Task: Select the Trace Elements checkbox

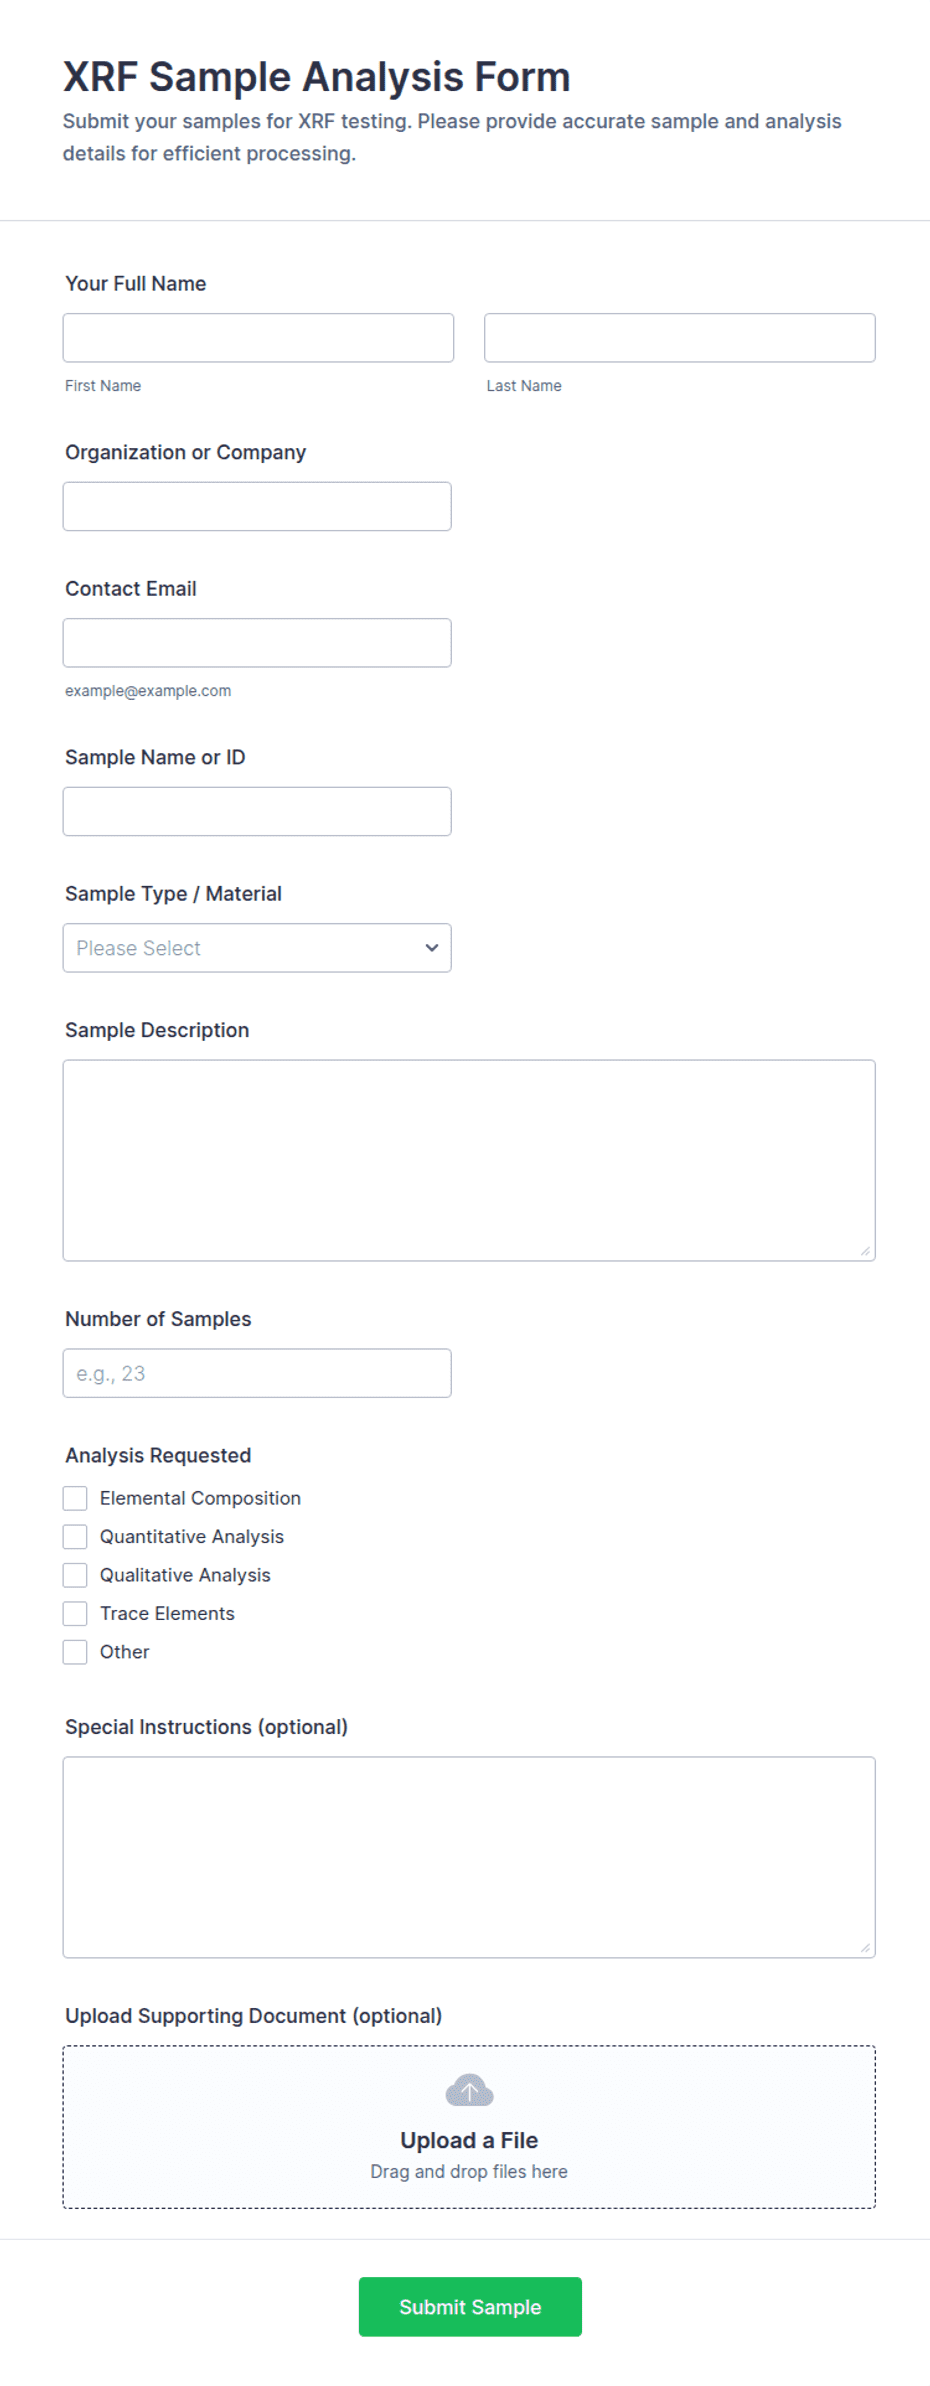Action: coord(75,1613)
